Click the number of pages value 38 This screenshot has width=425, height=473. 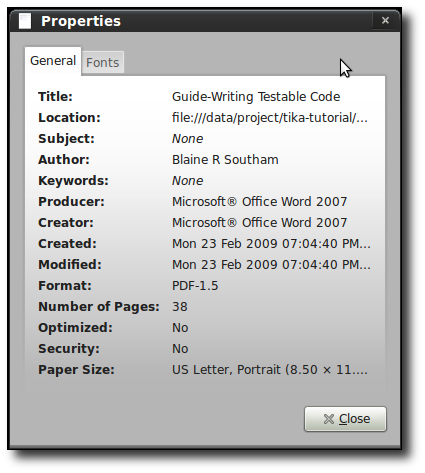pyautogui.click(x=180, y=307)
